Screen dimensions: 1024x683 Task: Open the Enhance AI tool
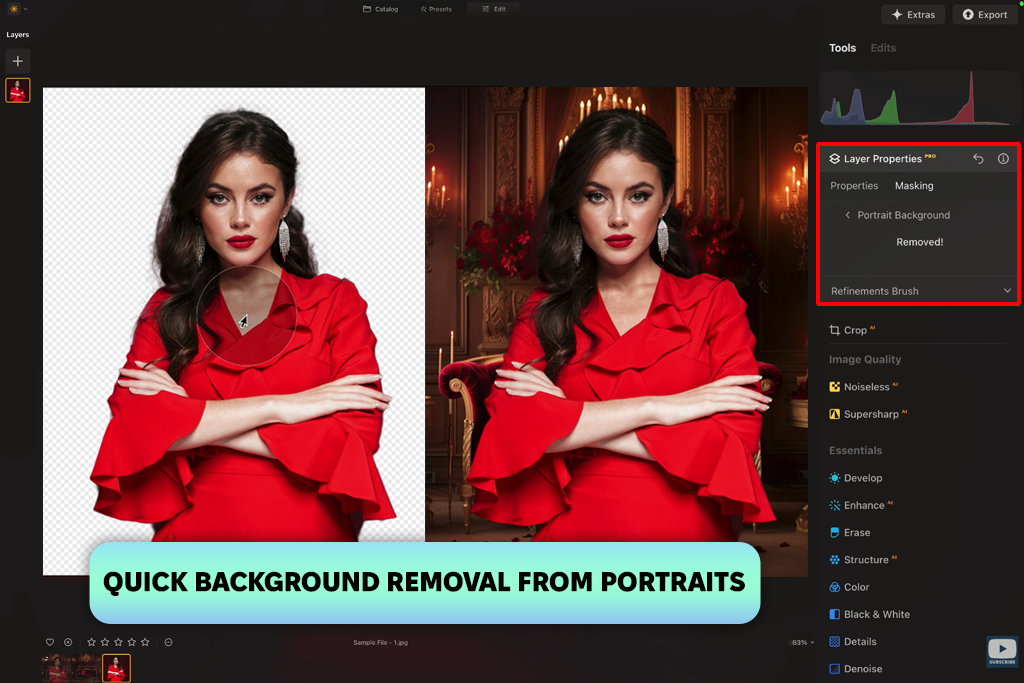point(861,505)
